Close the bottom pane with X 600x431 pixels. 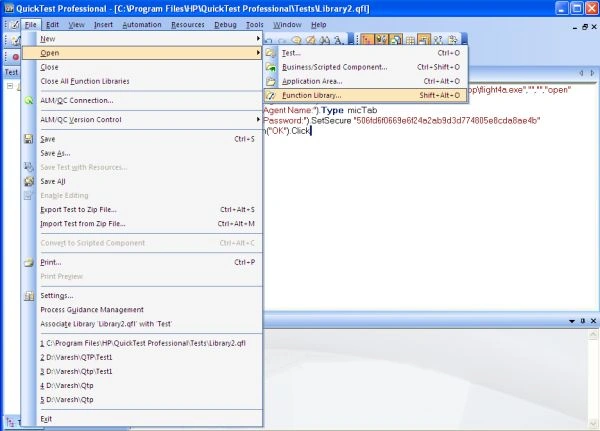pos(593,321)
